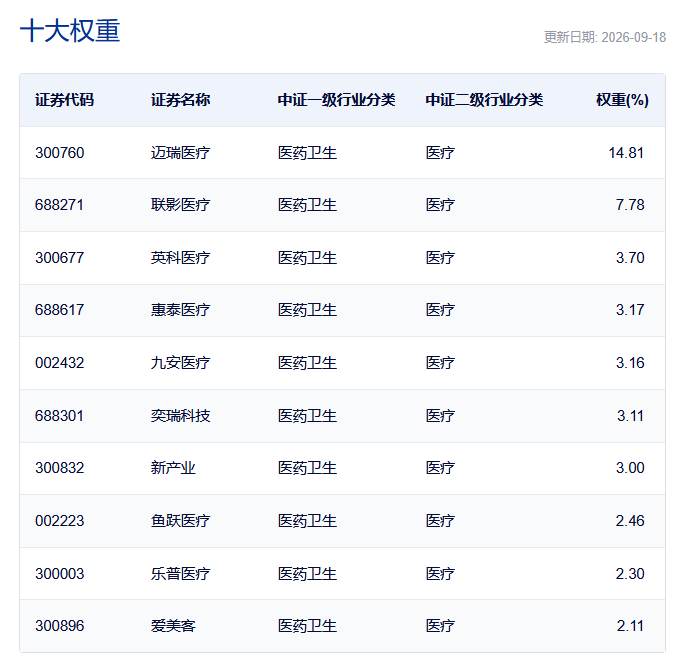Click 医药卫生 in the 九安医疗 row
693x669 pixels.
click(307, 363)
